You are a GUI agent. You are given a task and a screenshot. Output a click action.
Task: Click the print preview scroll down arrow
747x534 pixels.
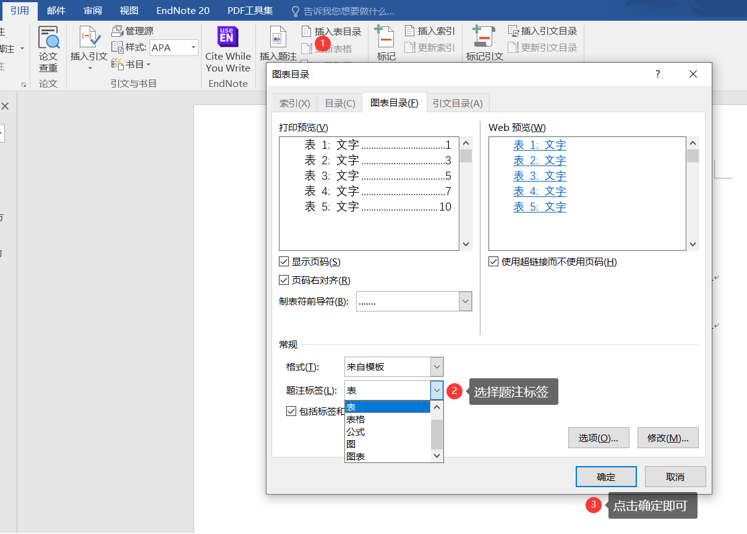(x=466, y=244)
